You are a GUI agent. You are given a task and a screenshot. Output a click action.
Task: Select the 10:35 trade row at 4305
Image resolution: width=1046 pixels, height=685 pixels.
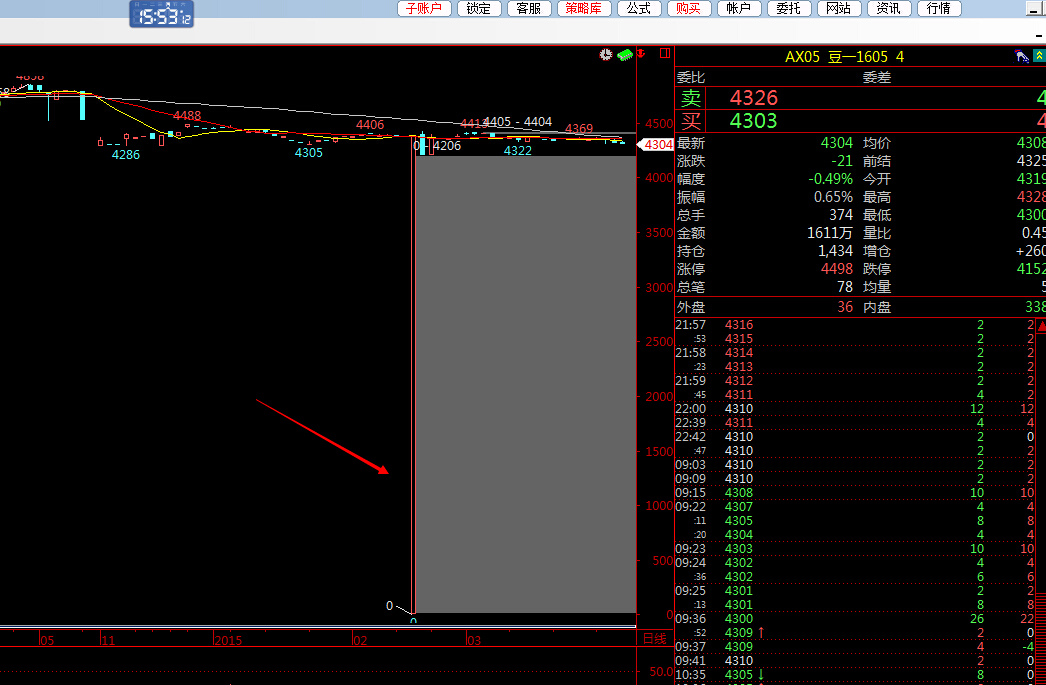[x=855, y=675]
